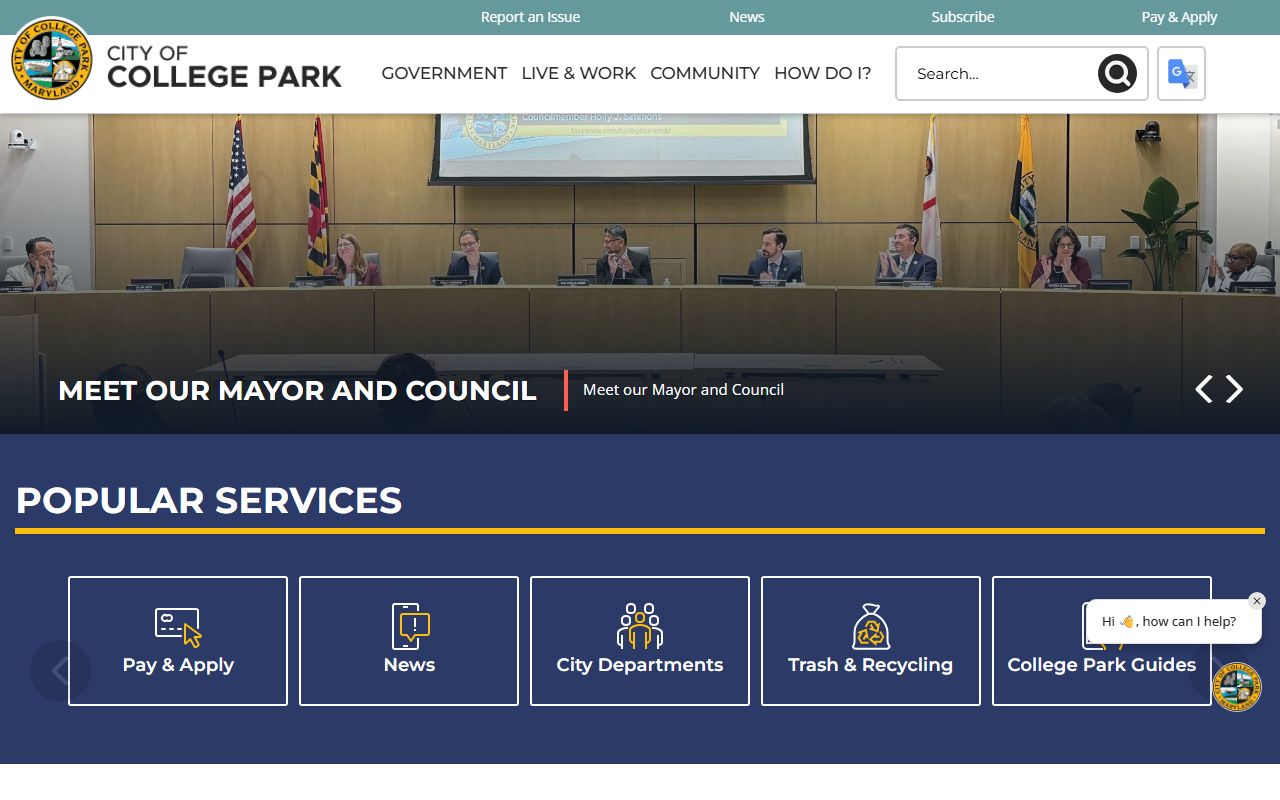Click the search magnifier button
The height and width of the screenshot is (800, 1280).
point(1117,73)
